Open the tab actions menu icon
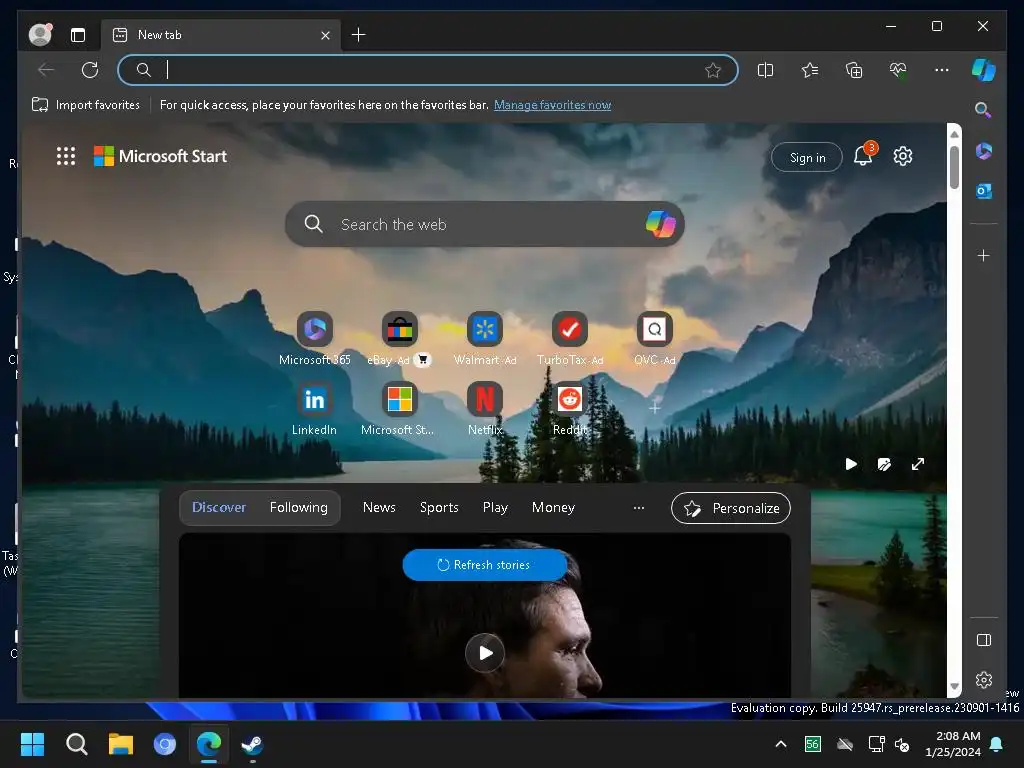The image size is (1024, 768). tap(78, 35)
